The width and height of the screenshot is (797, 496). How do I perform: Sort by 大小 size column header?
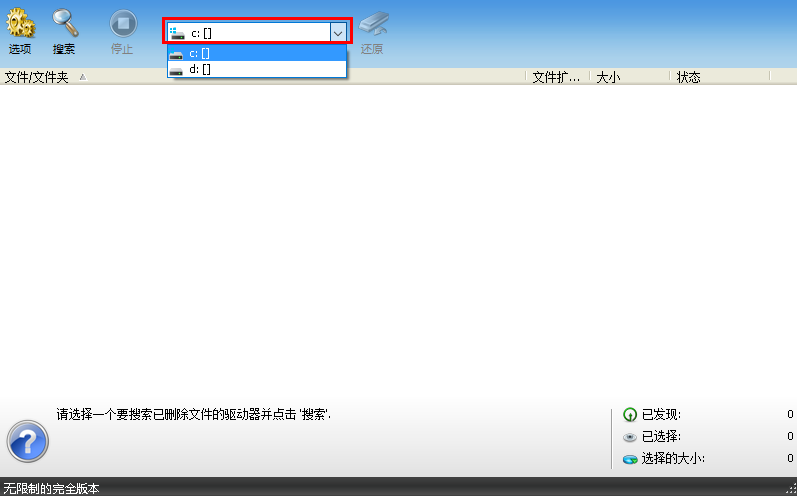point(629,77)
